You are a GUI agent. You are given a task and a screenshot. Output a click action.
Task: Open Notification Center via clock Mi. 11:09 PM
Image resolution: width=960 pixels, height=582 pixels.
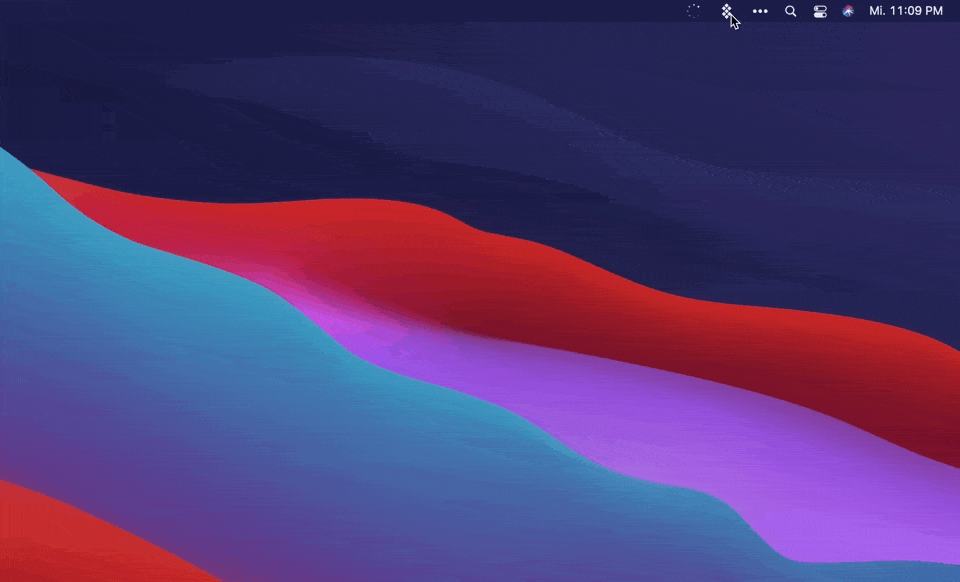coord(906,11)
